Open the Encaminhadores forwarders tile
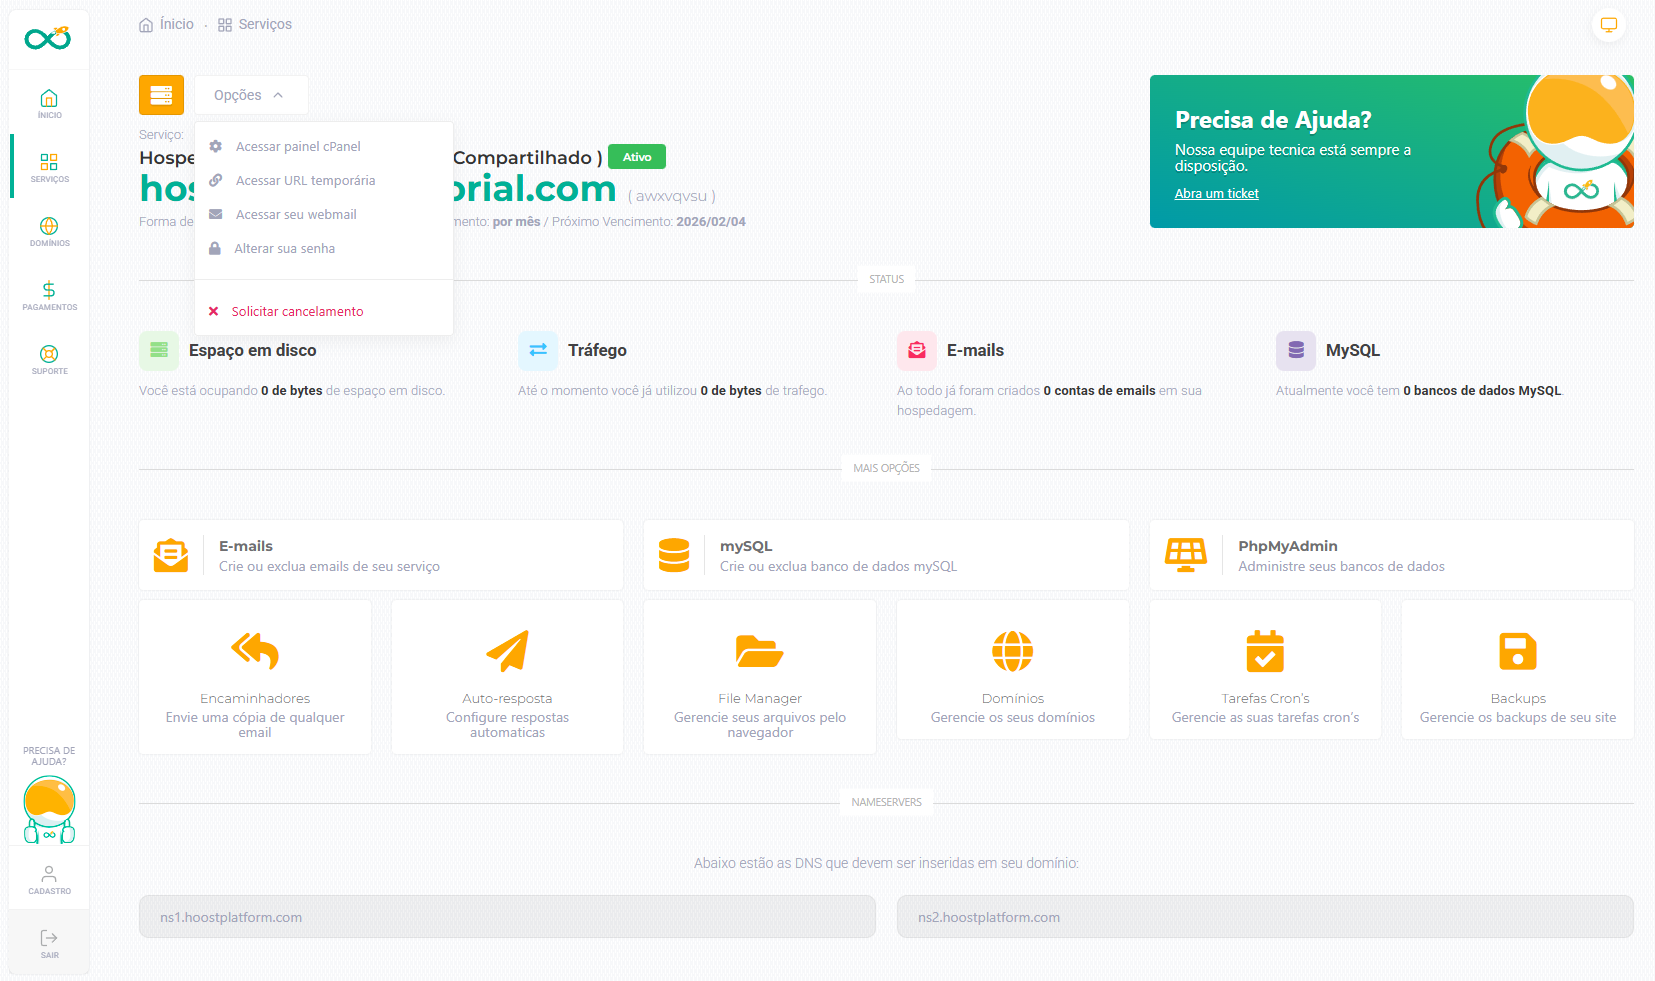This screenshot has height=981, width=1655. pyautogui.click(x=255, y=676)
